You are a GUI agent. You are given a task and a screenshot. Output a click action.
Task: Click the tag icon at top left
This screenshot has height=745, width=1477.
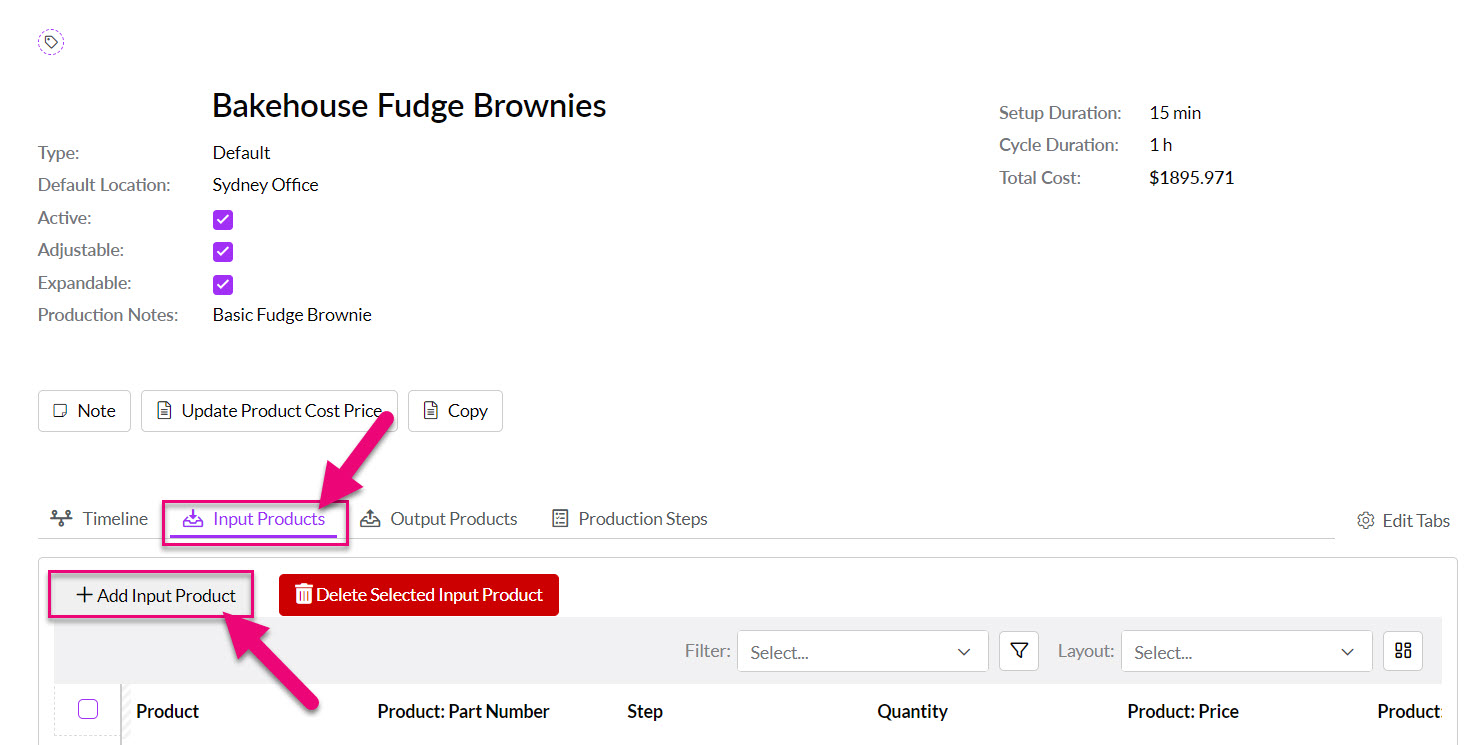pos(51,42)
